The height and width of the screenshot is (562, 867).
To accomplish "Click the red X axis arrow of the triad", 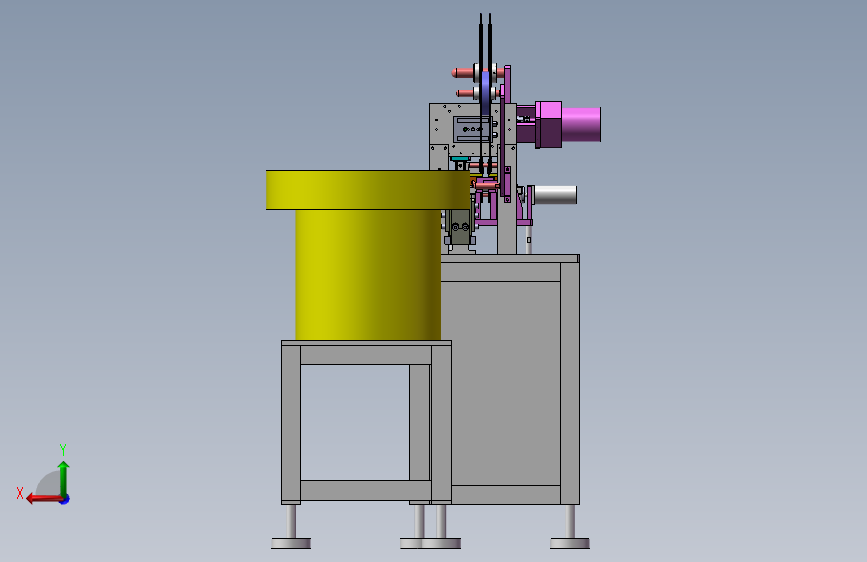I will 43,499.
